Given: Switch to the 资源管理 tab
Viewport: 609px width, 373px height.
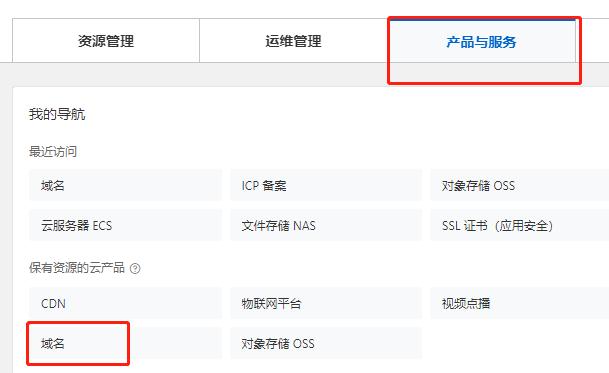Looking at the screenshot, I should (x=106, y=40).
